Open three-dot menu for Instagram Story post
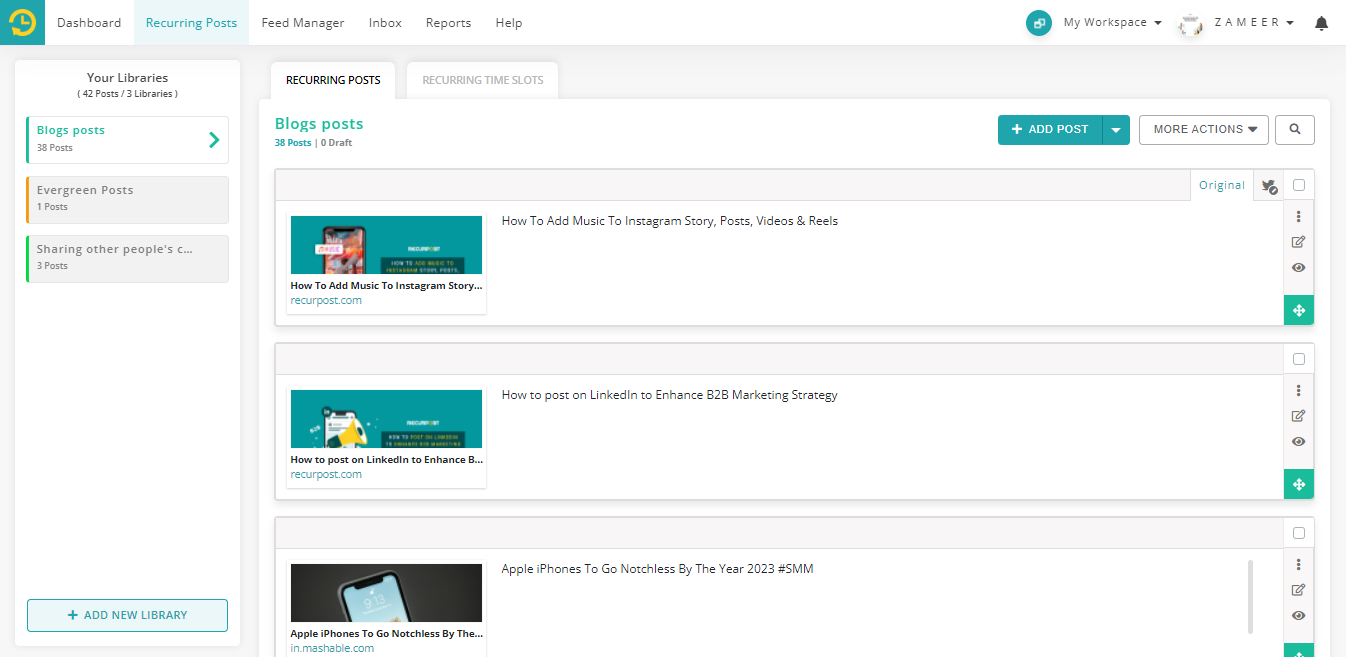Viewport: 1346px width, 657px height. pos(1299,216)
